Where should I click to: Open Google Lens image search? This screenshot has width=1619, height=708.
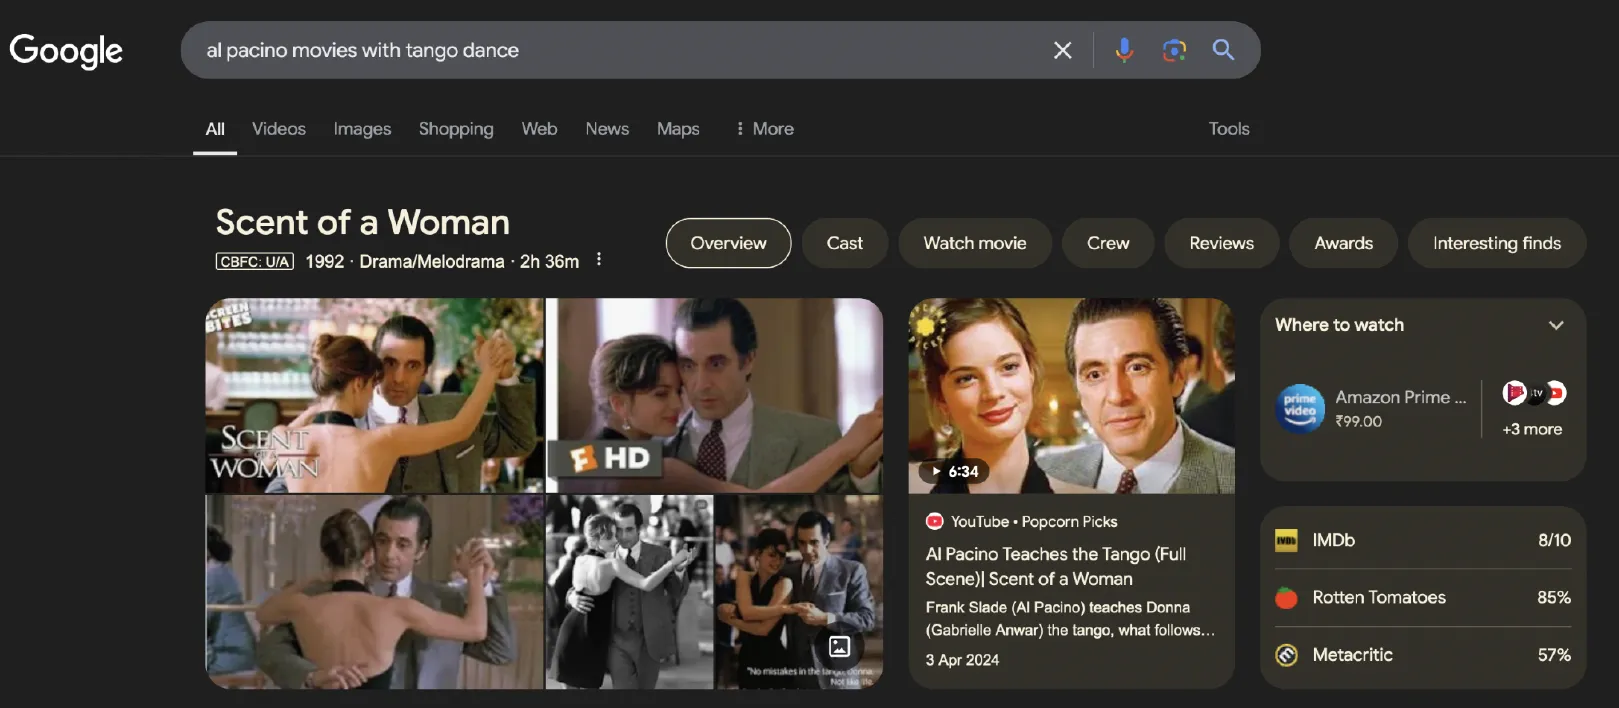[x=1174, y=50]
